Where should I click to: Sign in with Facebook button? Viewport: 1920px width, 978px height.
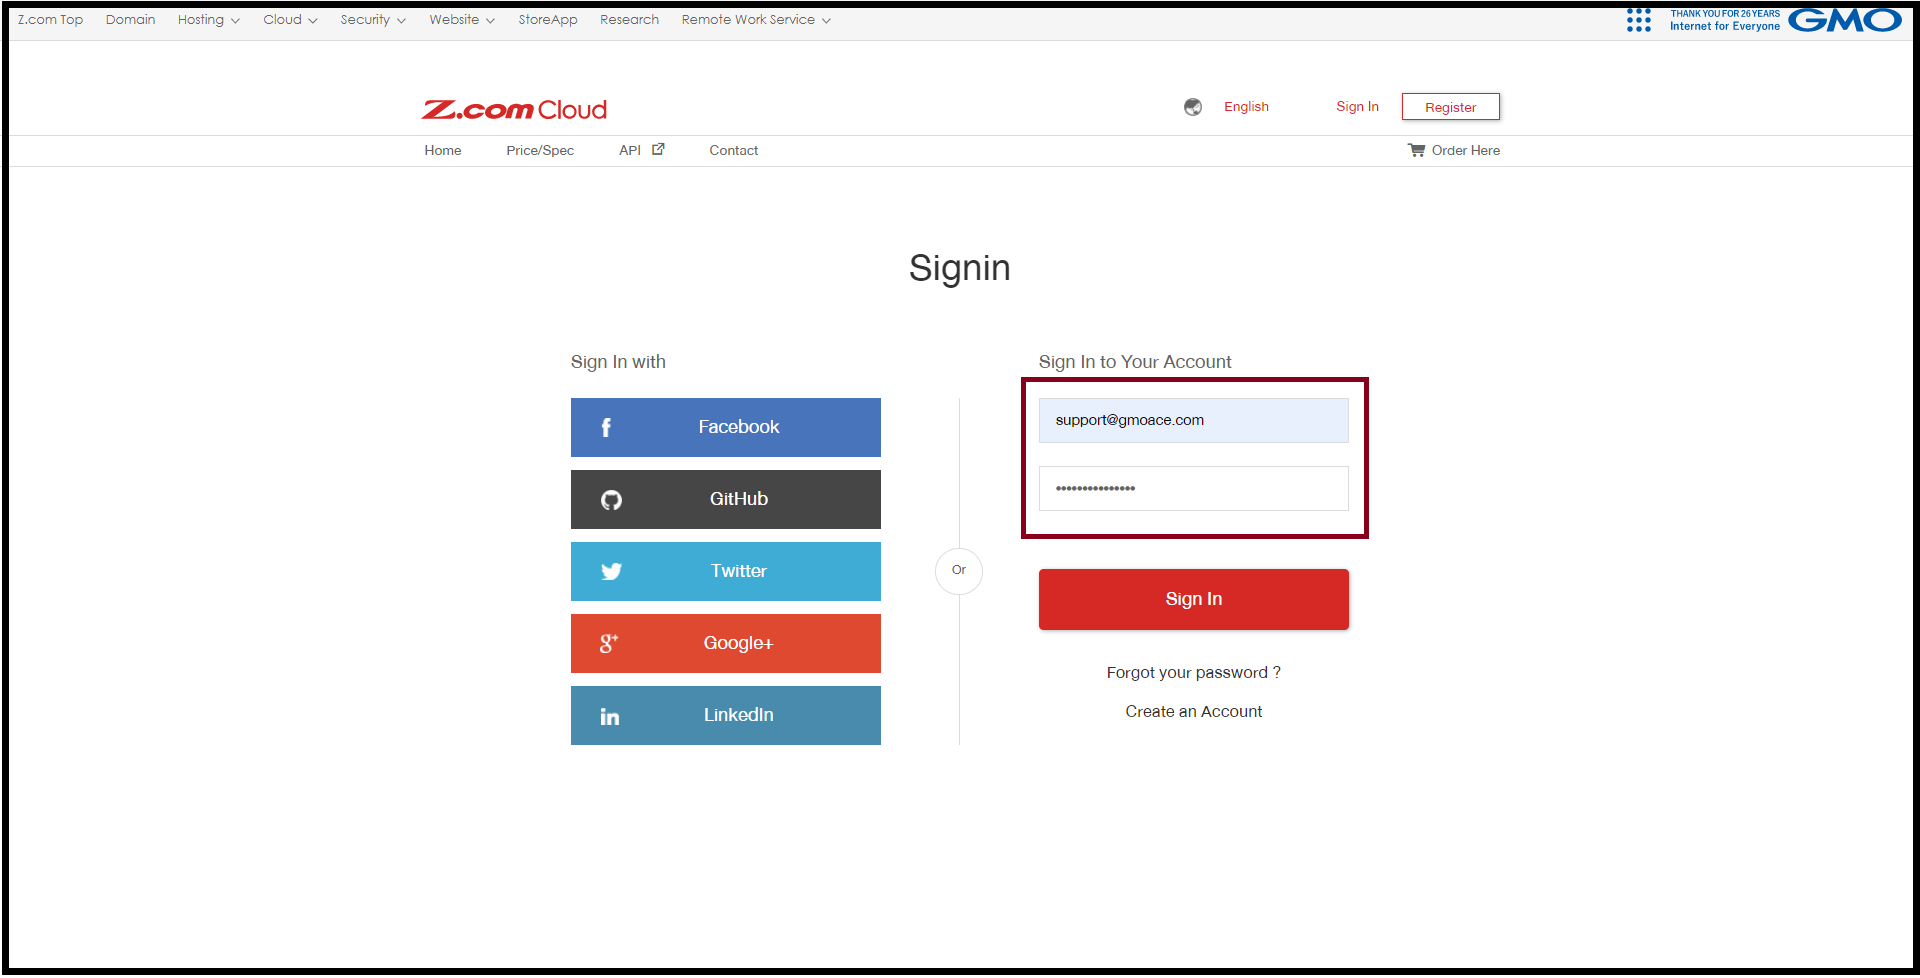click(x=725, y=428)
